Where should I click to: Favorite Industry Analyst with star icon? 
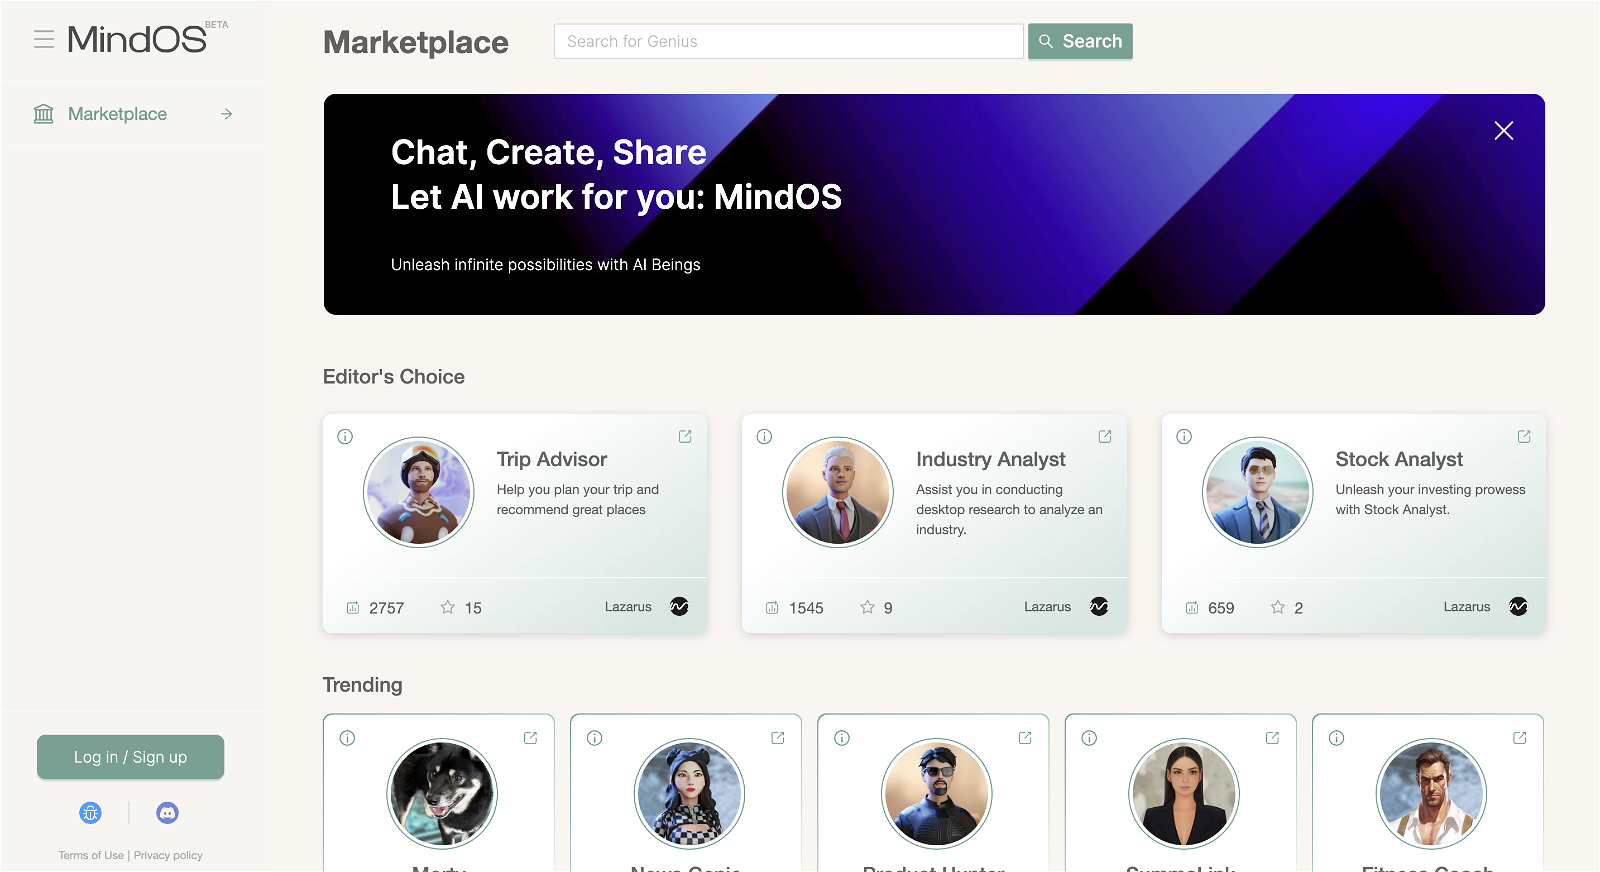[867, 607]
